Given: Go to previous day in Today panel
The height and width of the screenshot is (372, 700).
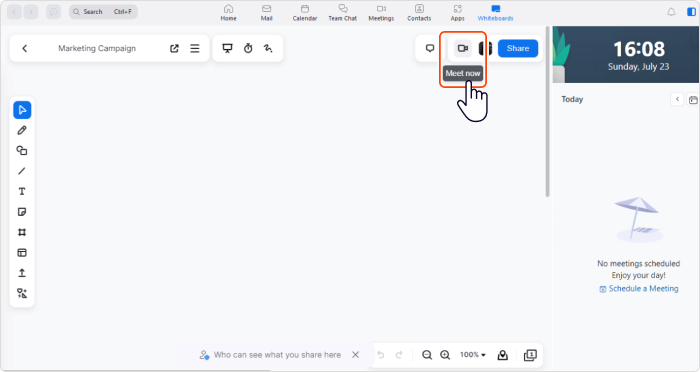Looking at the screenshot, I should point(677,99).
